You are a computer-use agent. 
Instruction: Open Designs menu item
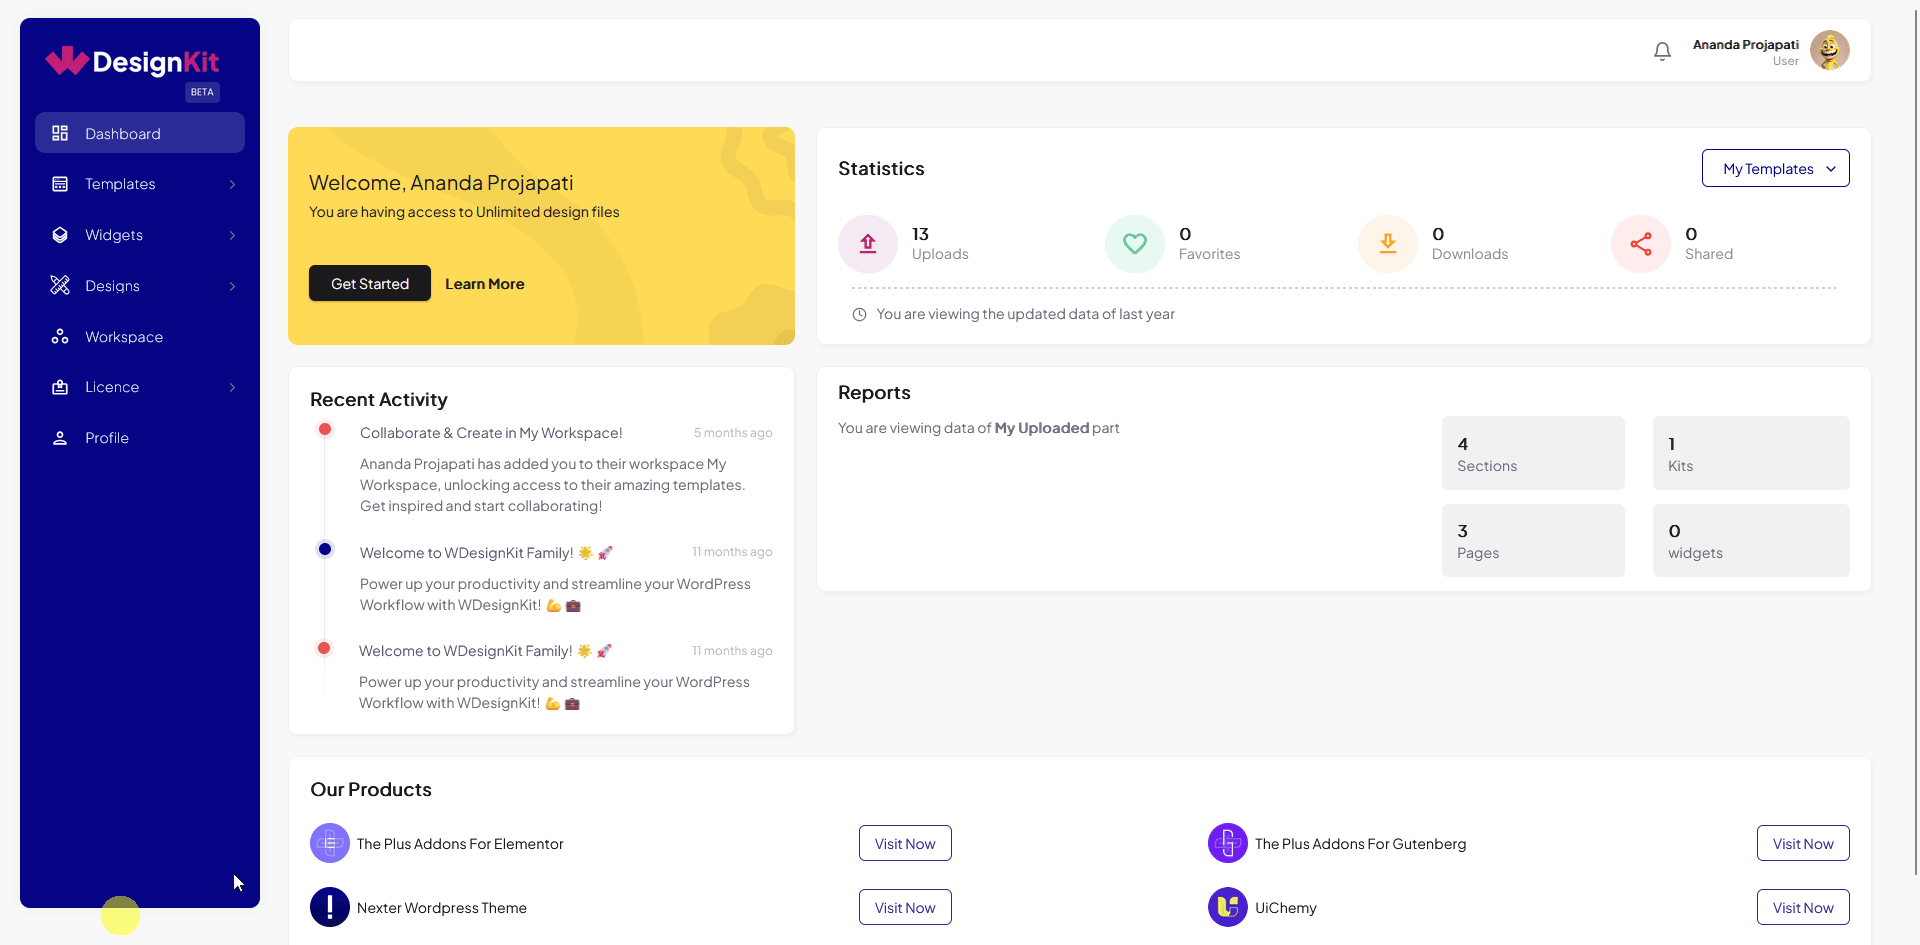(x=140, y=286)
